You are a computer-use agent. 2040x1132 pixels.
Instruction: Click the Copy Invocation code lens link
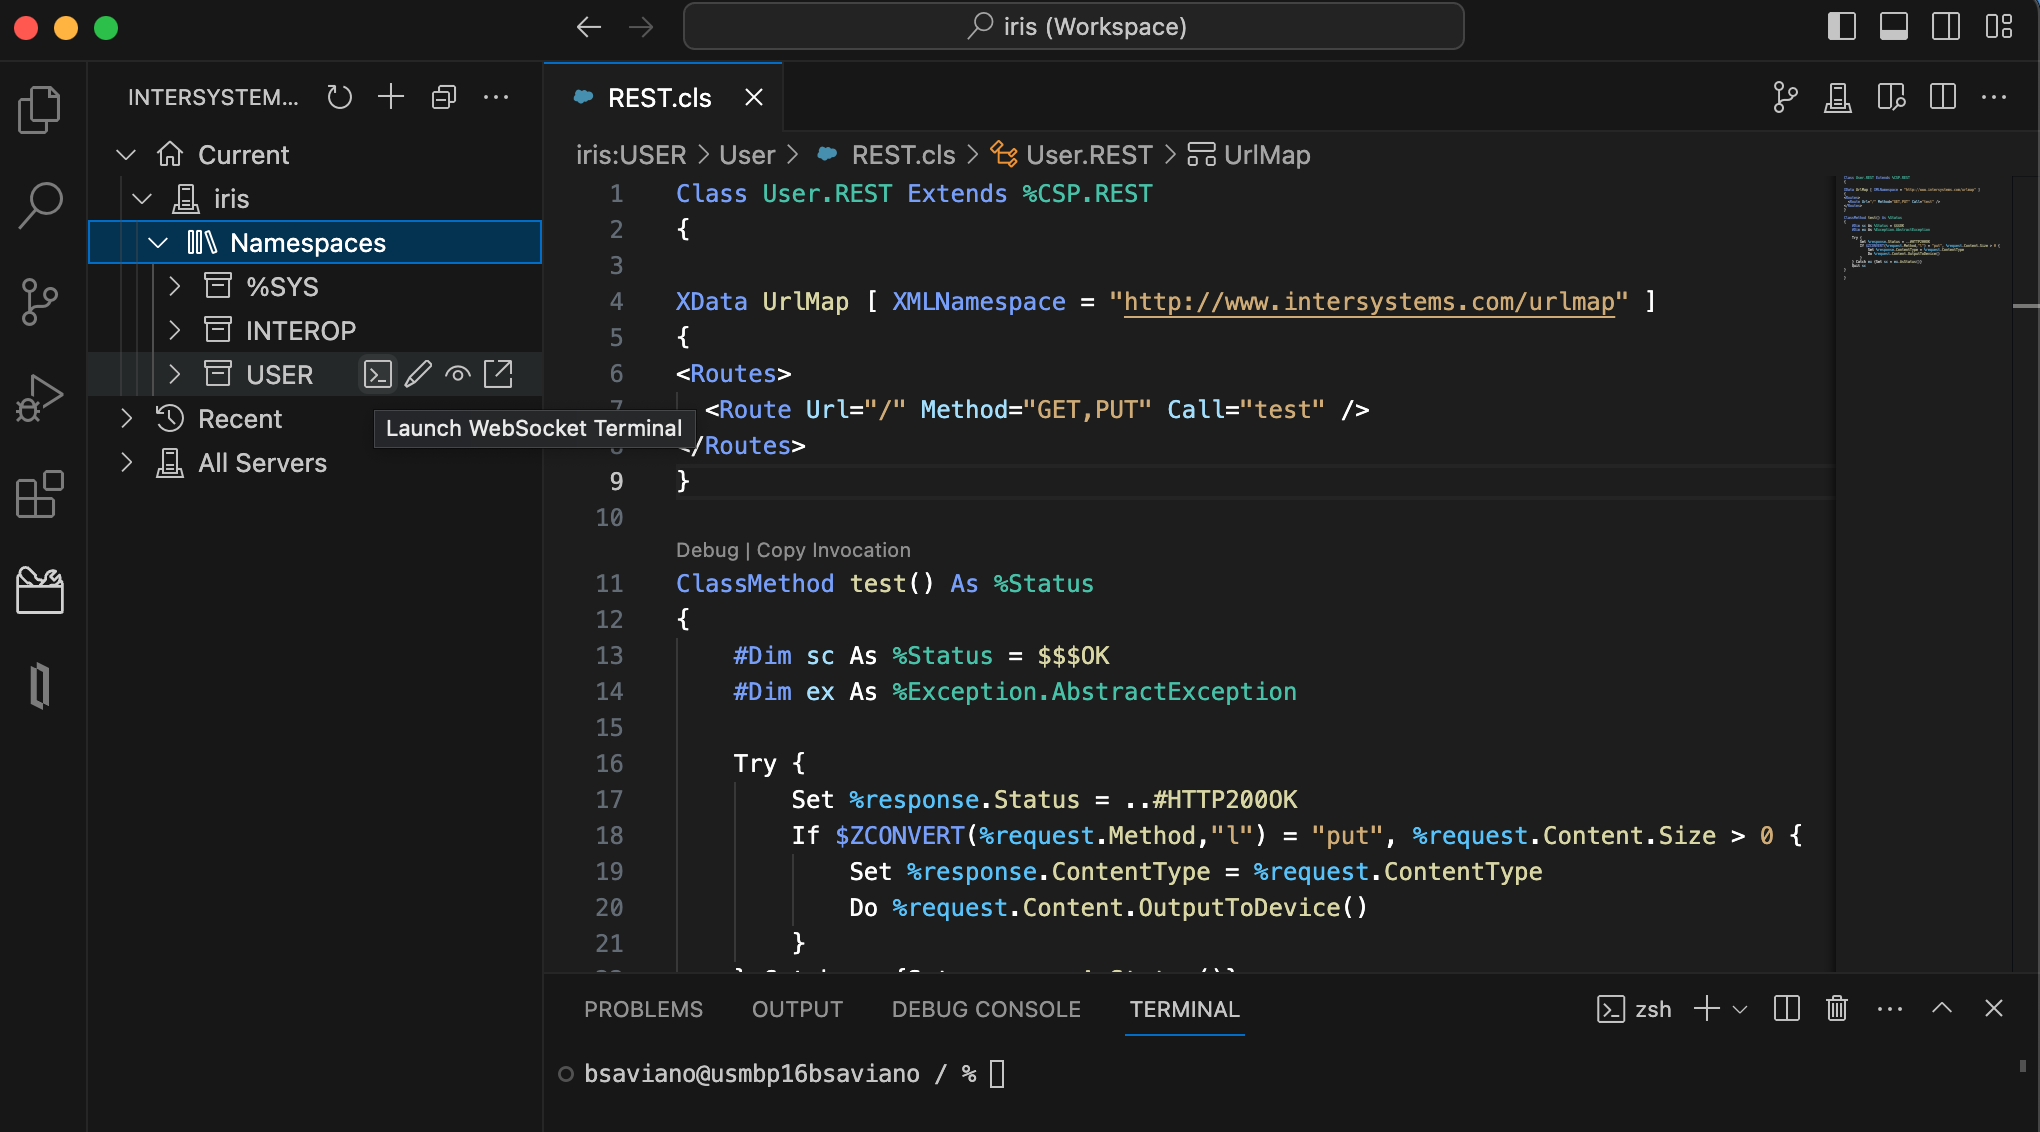point(833,550)
